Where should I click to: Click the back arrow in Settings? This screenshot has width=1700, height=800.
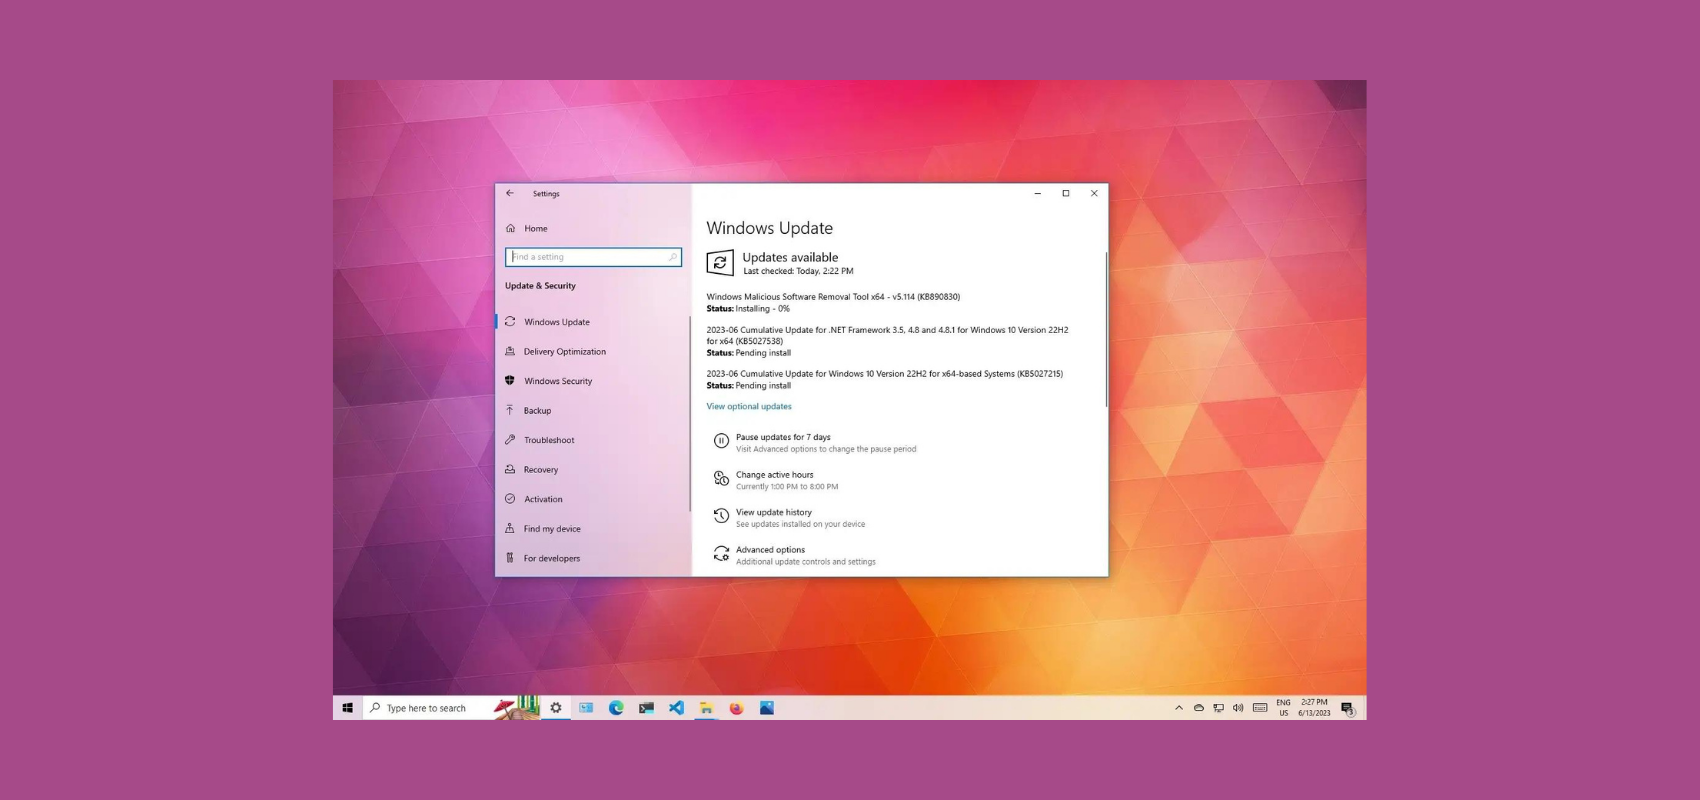pyautogui.click(x=510, y=193)
